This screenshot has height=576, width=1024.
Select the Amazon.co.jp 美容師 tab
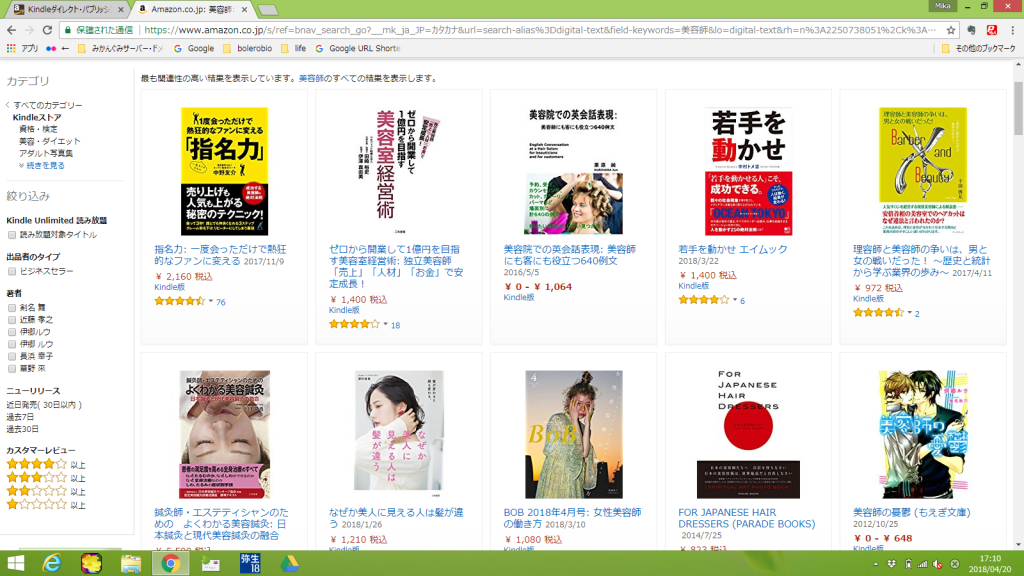[191, 10]
